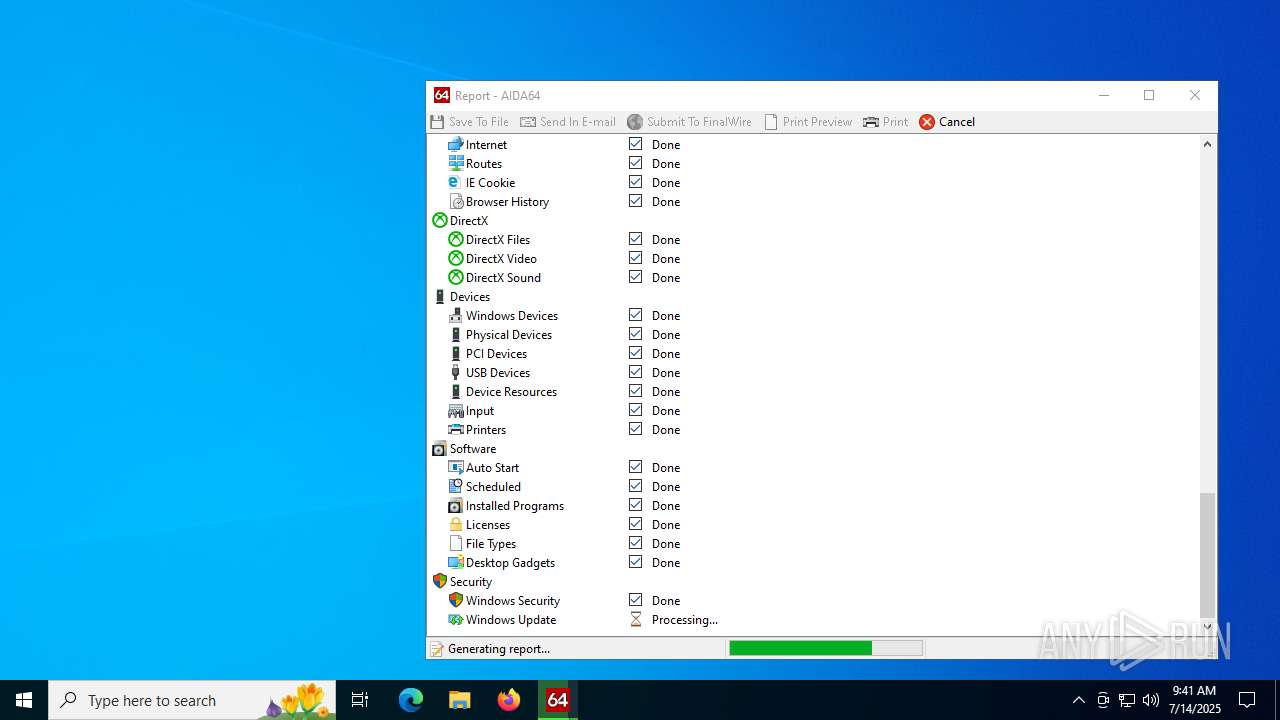Viewport: 1280px width, 720px height.
Task: Toggle the Printers Done checkbox
Action: coord(635,429)
